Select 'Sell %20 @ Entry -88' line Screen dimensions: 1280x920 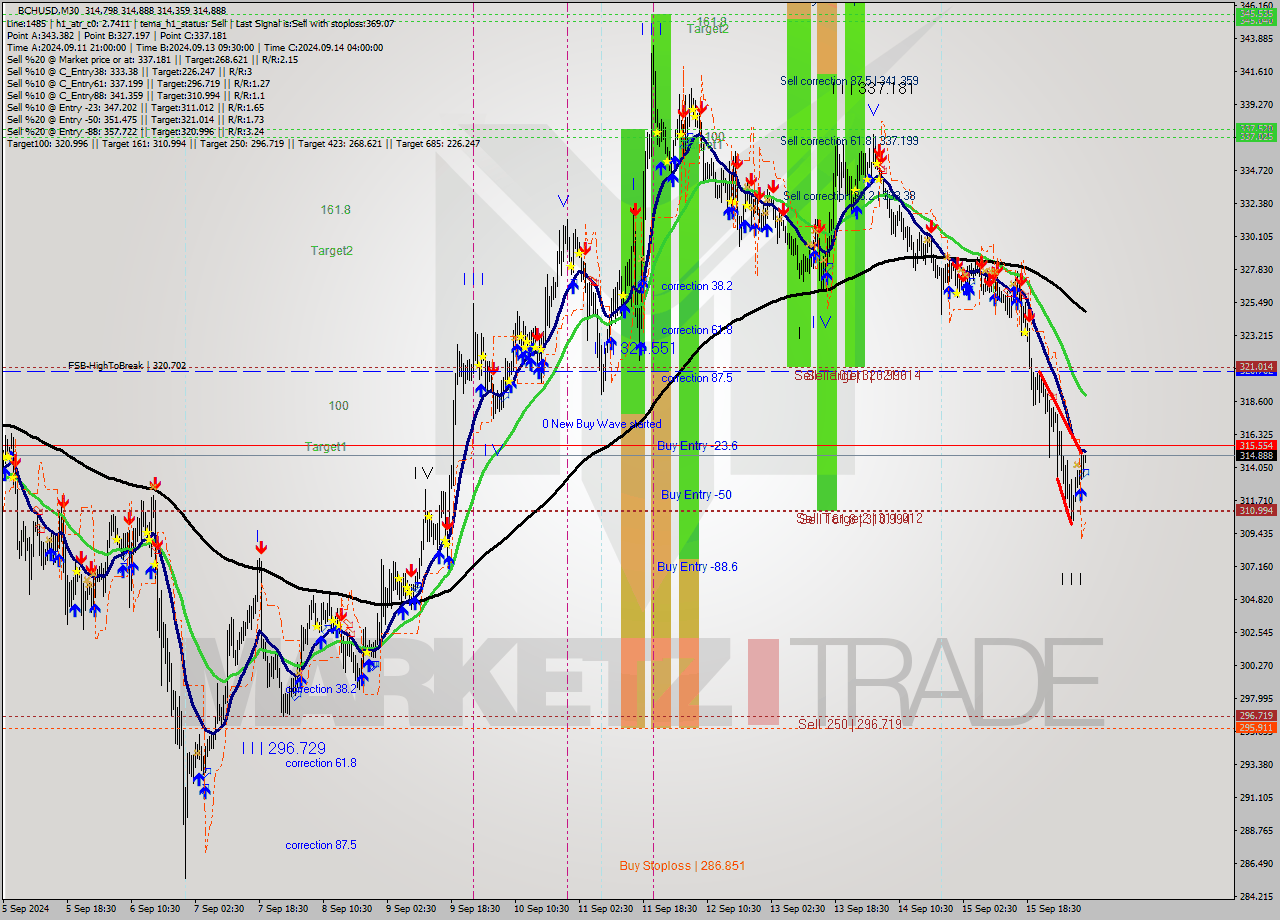pos(135,131)
